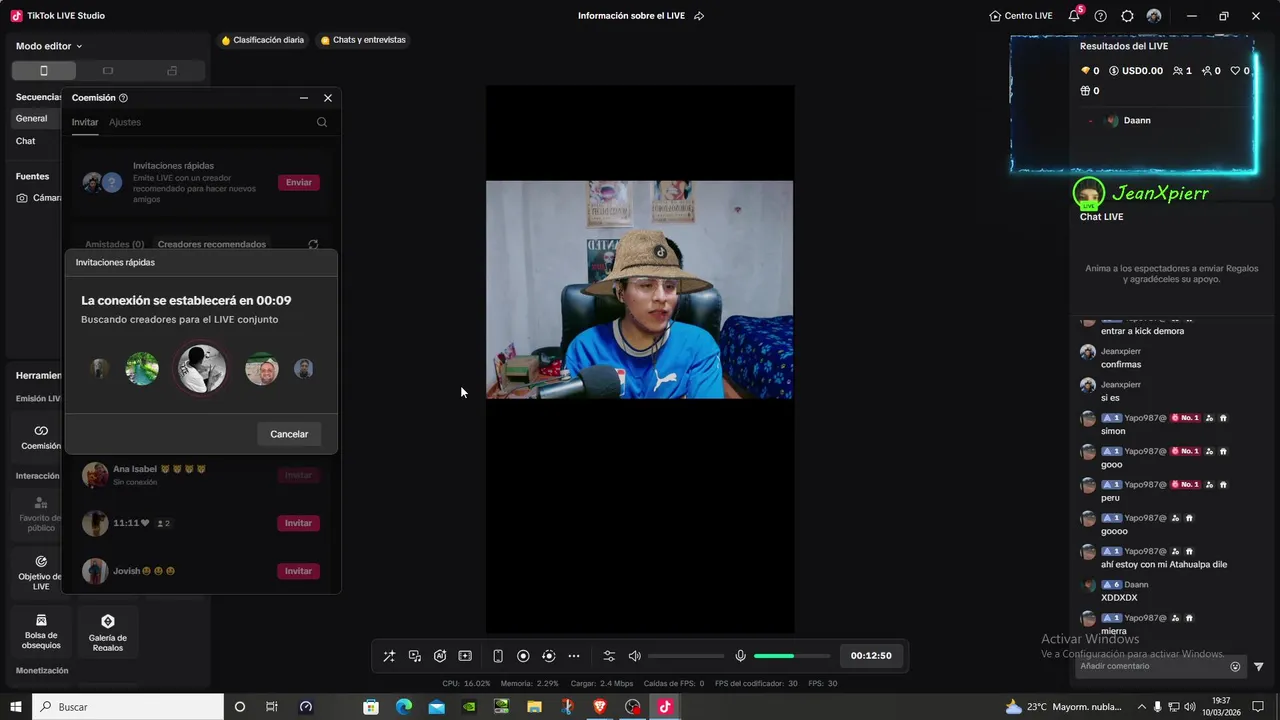Open the three-dots more options menu
This screenshot has width=1280, height=720.
574,656
